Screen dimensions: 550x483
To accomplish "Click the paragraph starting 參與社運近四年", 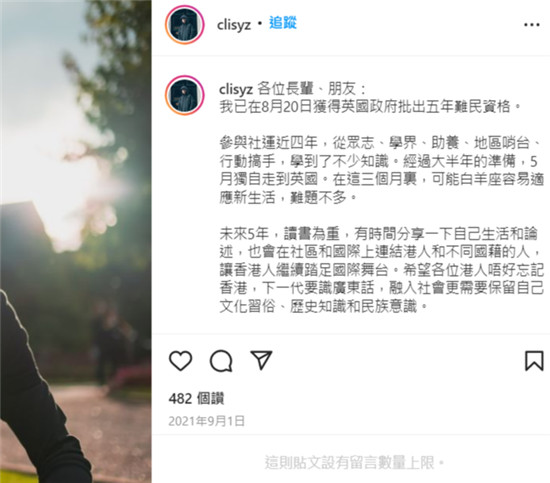I will pos(382,170).
